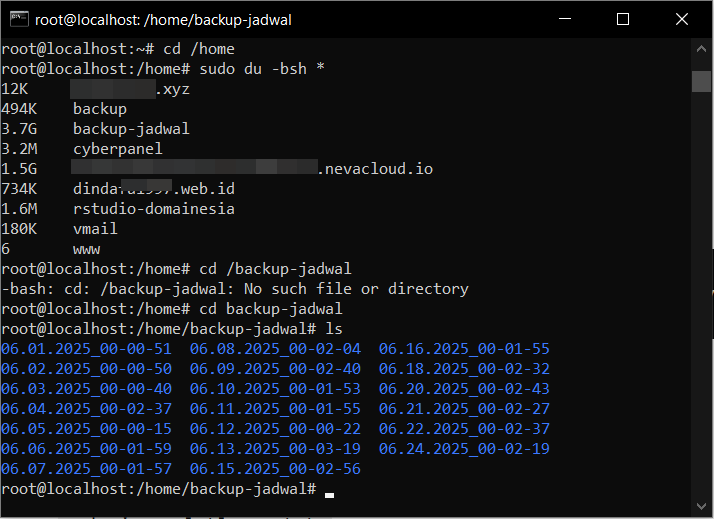The height and width of the screenshot is (519, 714).
Task: Click the terminal icon in title bar
Action: coord(19,19)
